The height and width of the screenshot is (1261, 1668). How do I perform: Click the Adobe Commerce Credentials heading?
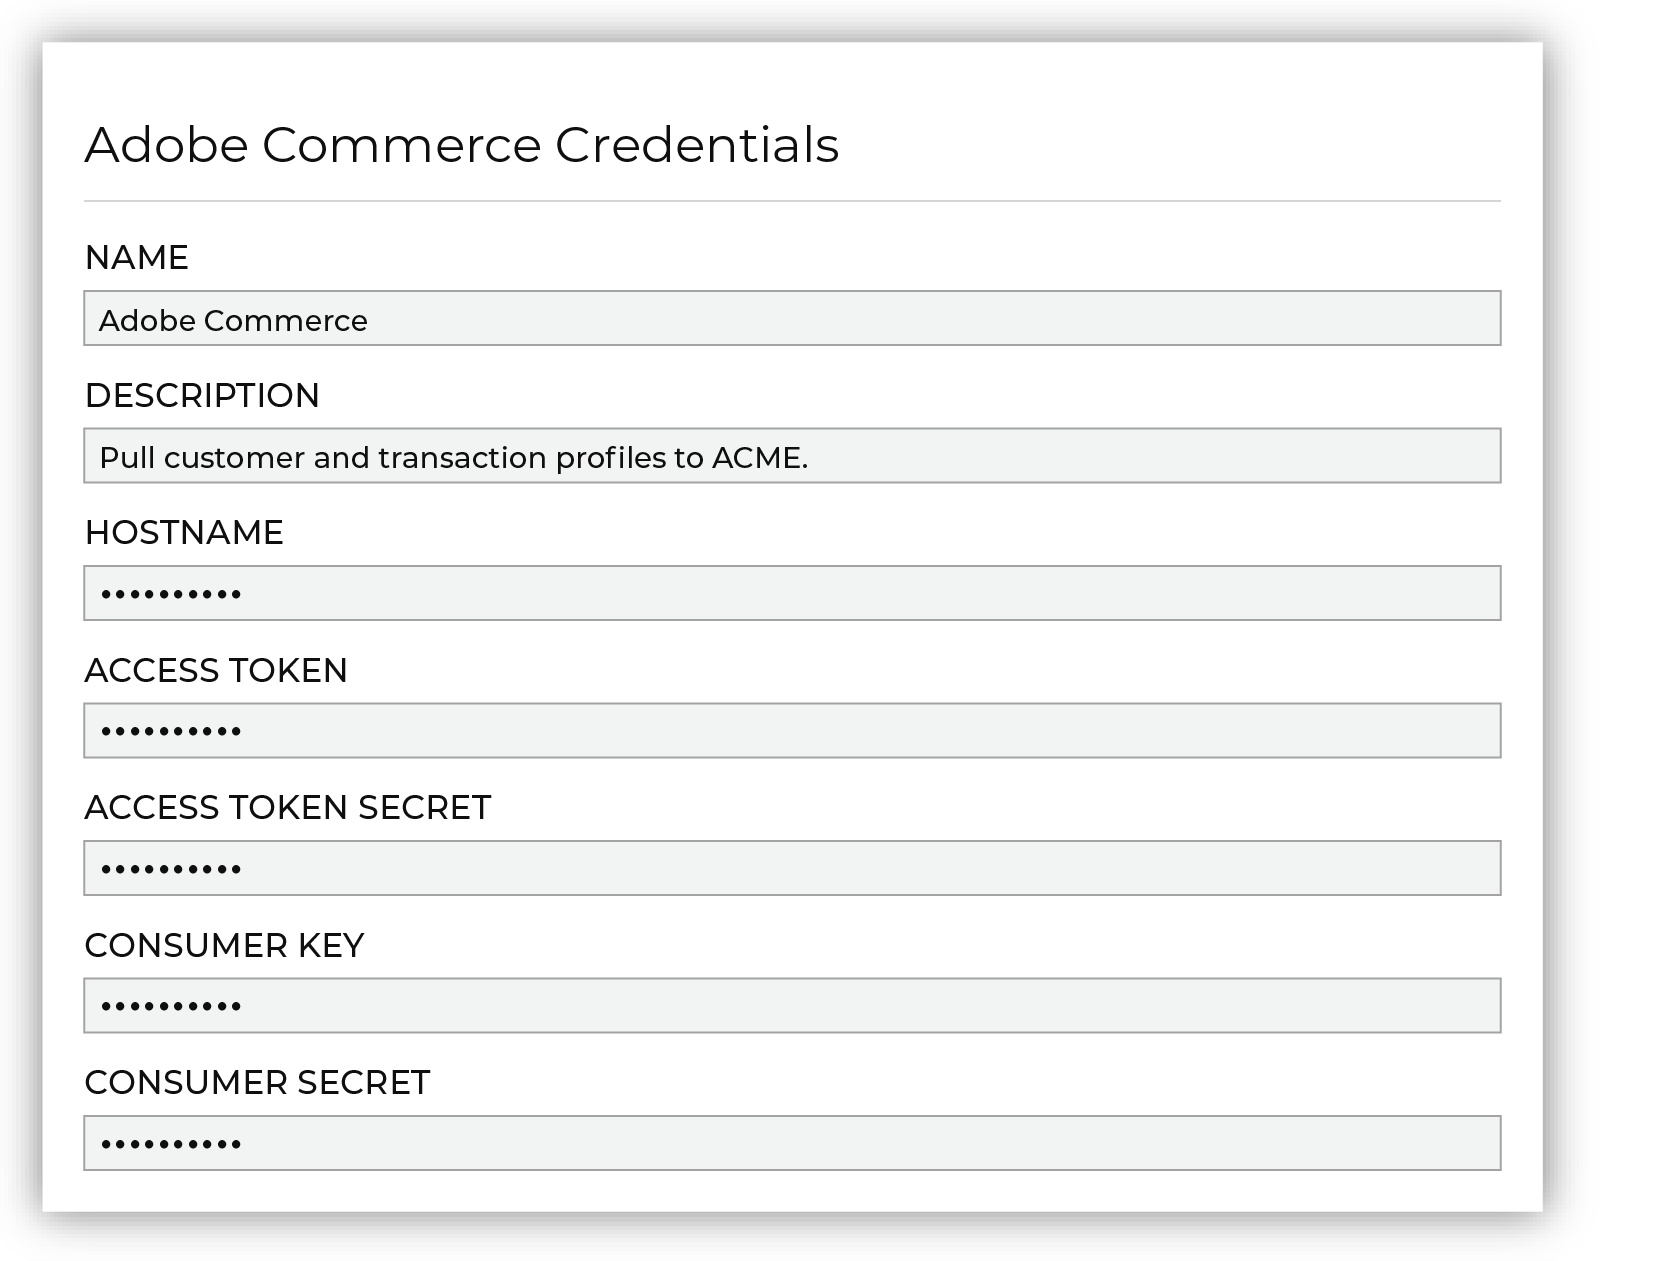[x=462, y=145]
